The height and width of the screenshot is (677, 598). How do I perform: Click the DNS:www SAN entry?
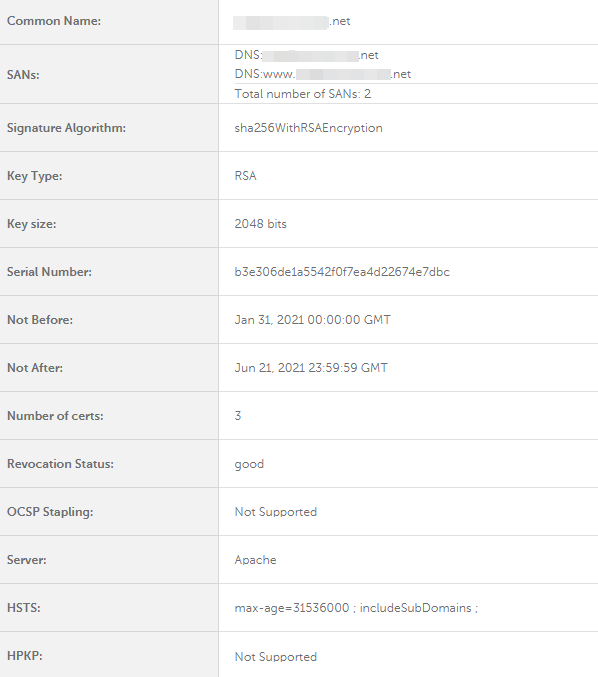[x=323, y=74]
